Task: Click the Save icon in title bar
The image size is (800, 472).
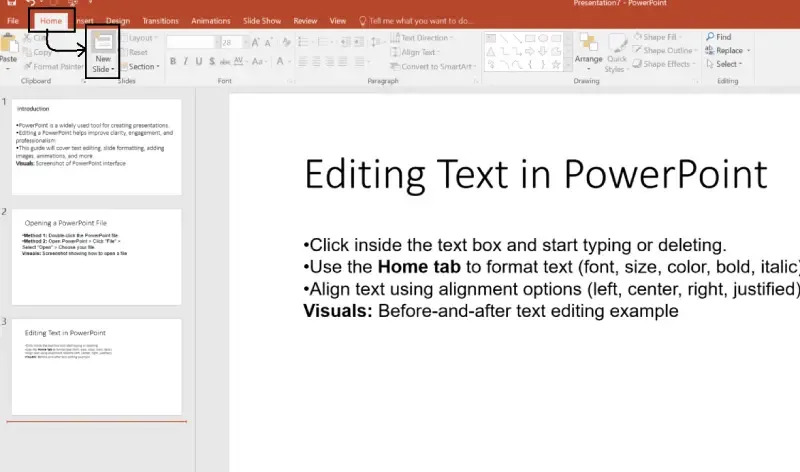Action: click(10, 4)
